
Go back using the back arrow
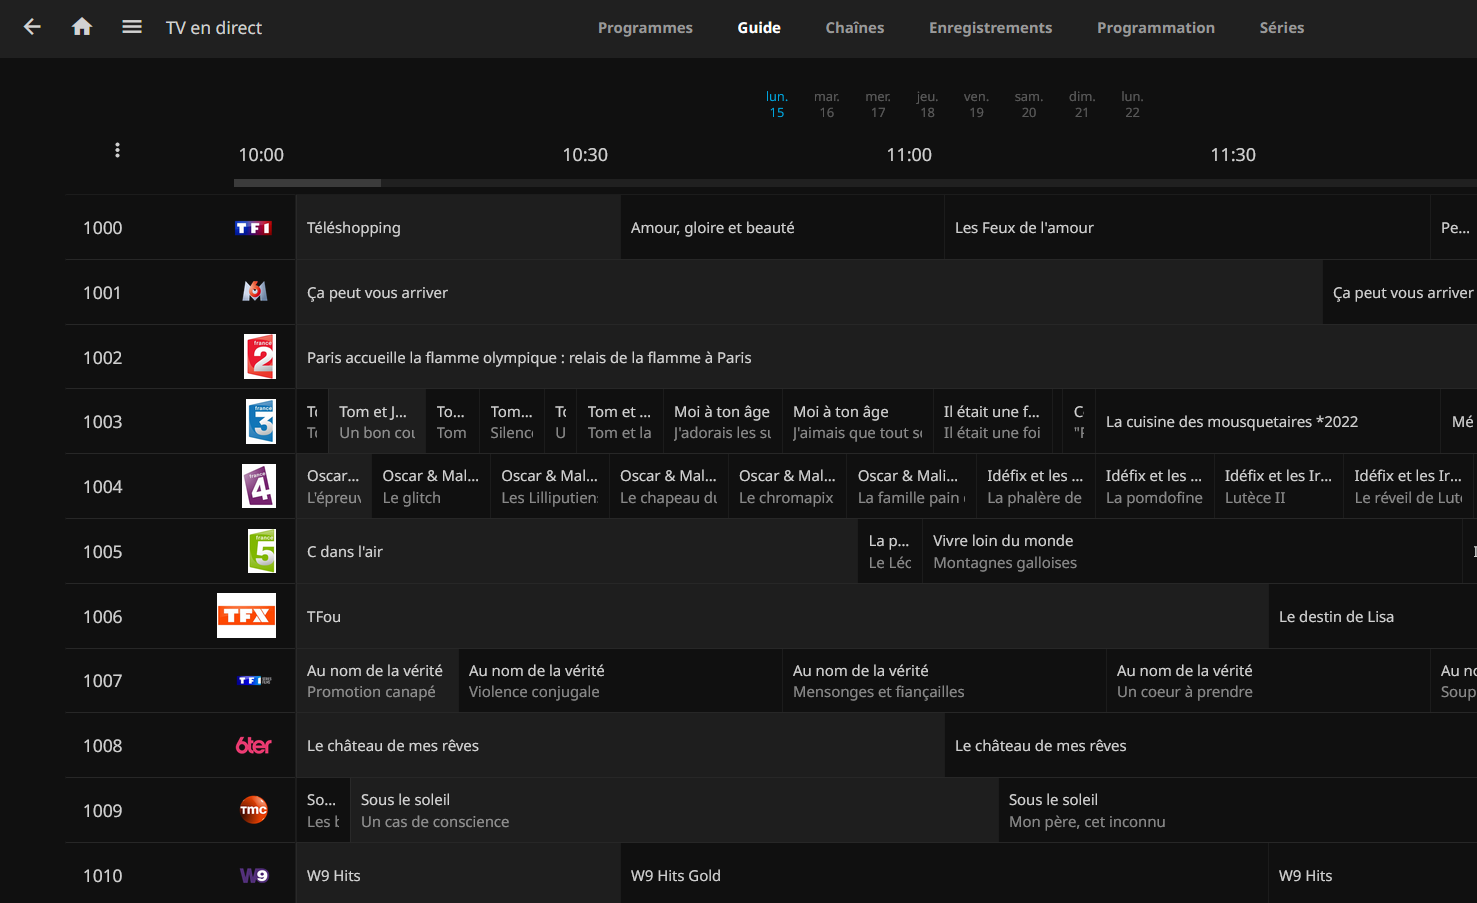(32, 27)
